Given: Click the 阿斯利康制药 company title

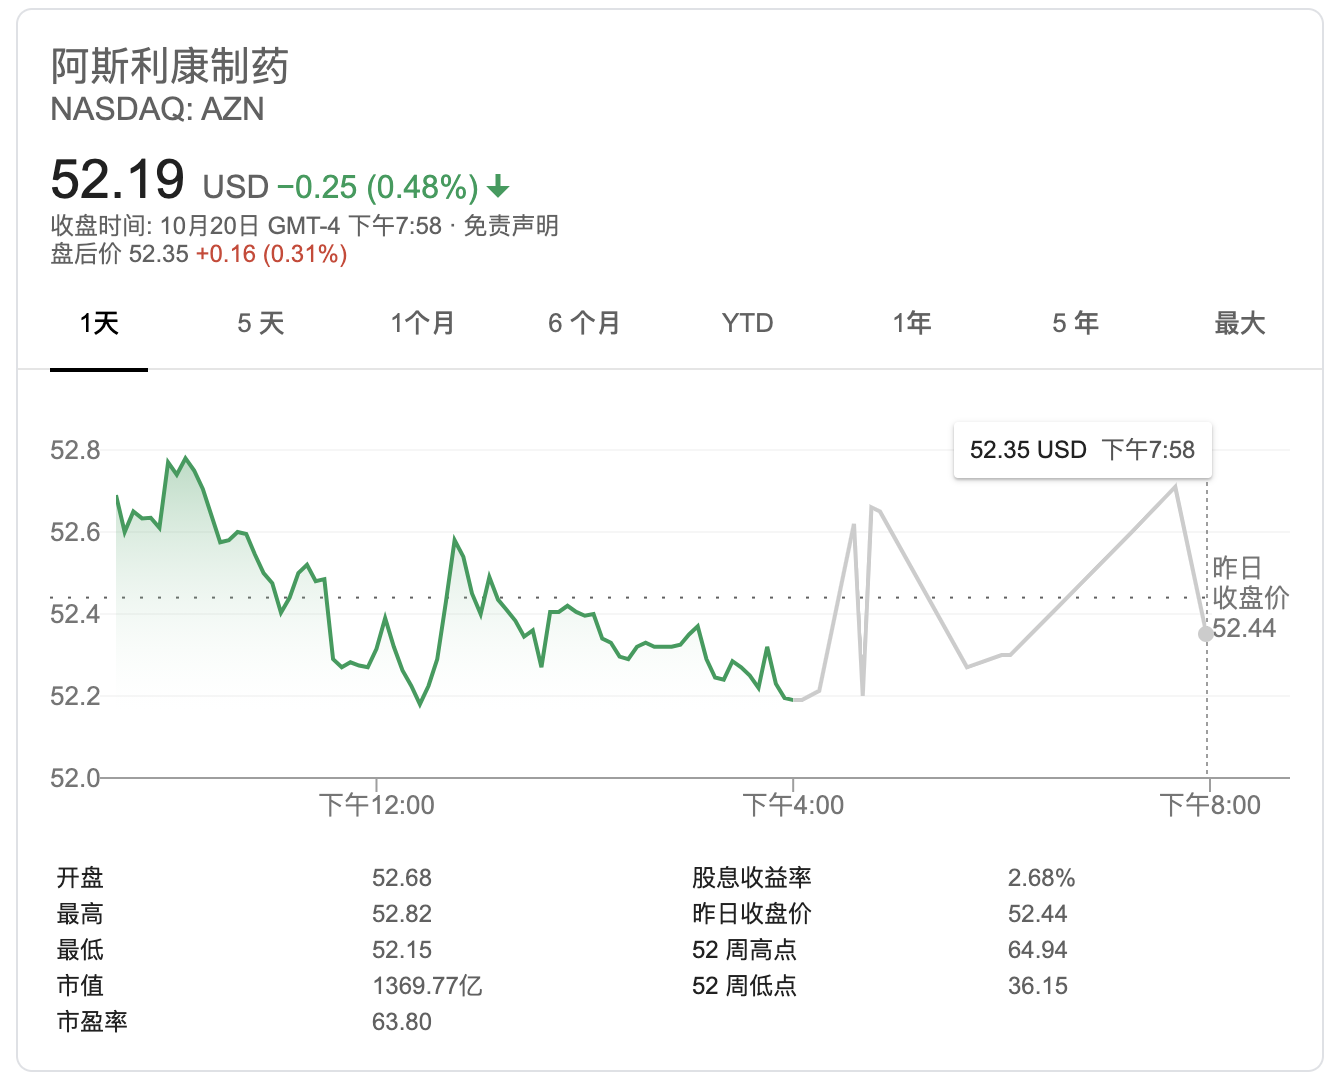Looking at the screenshot, I should coord(170,66).
